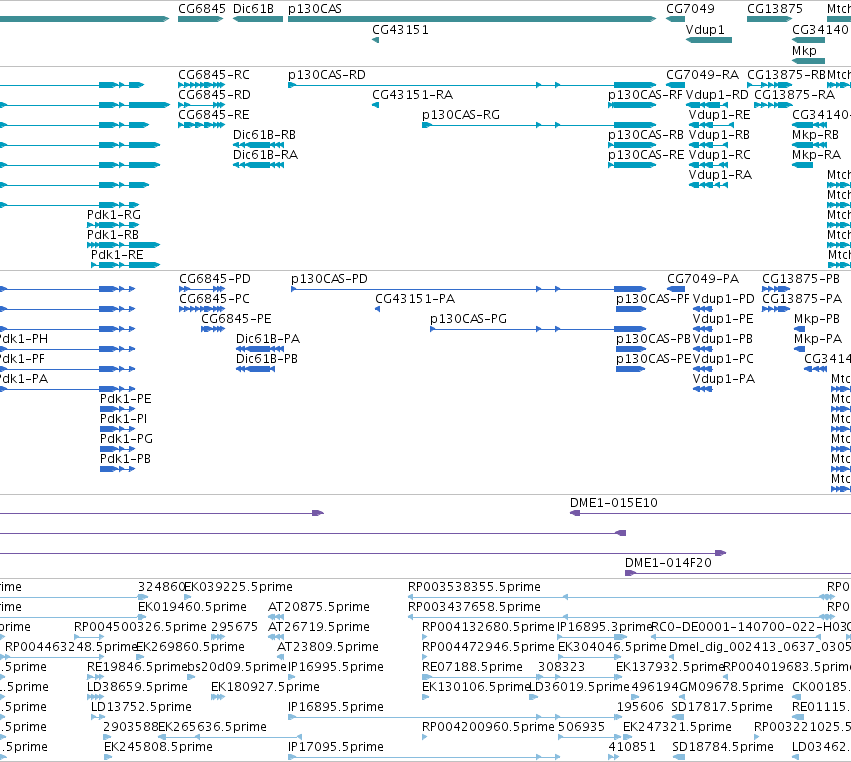Click the CG6845 gene label
The height and width of the screenshot is (762, 851).
point(201,9)
